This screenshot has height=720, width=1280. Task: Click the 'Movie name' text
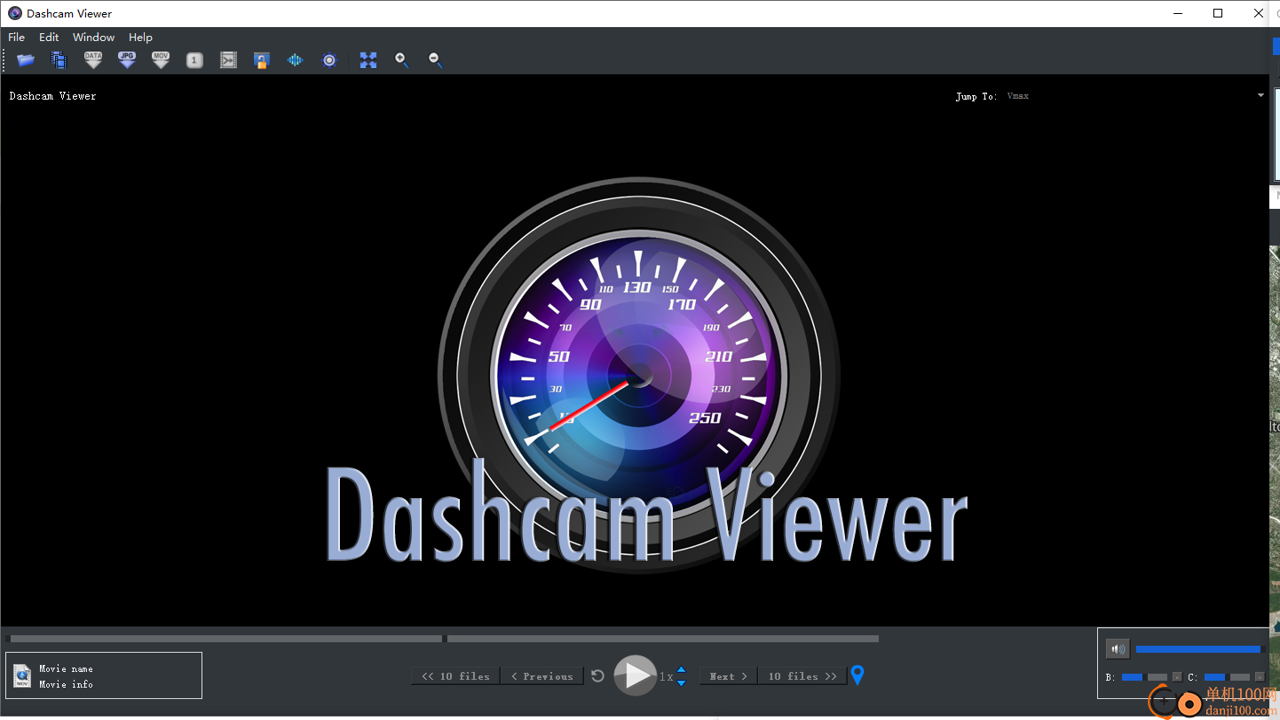(66, 668)
